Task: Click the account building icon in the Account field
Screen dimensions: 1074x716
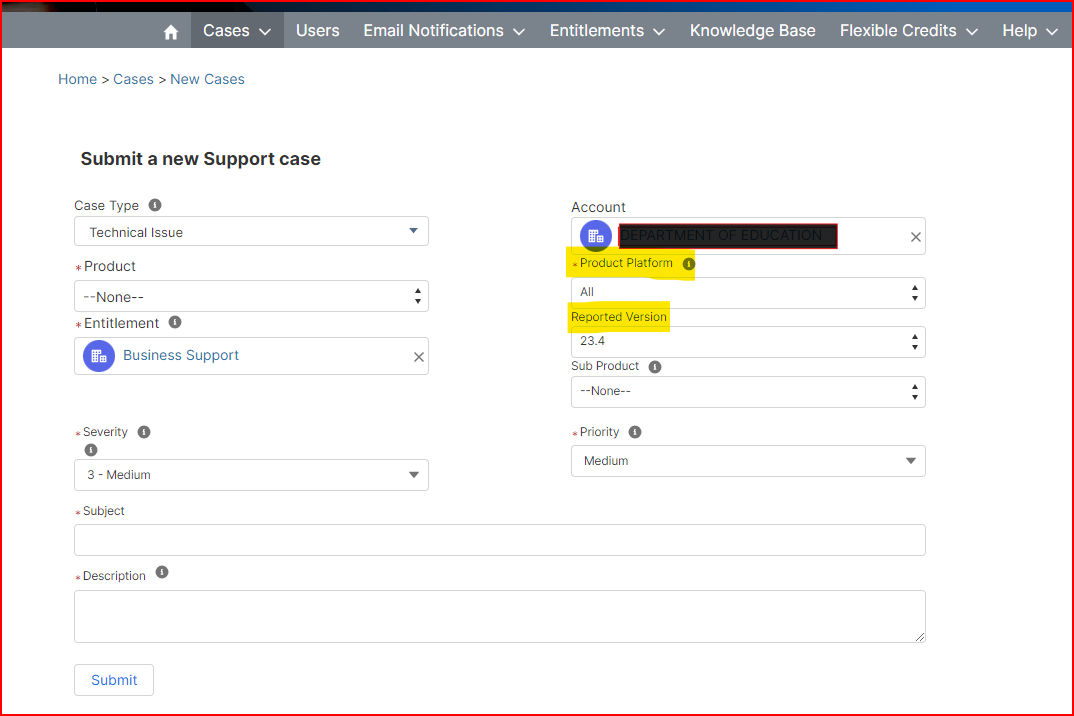Action: (x=595, y=235)
